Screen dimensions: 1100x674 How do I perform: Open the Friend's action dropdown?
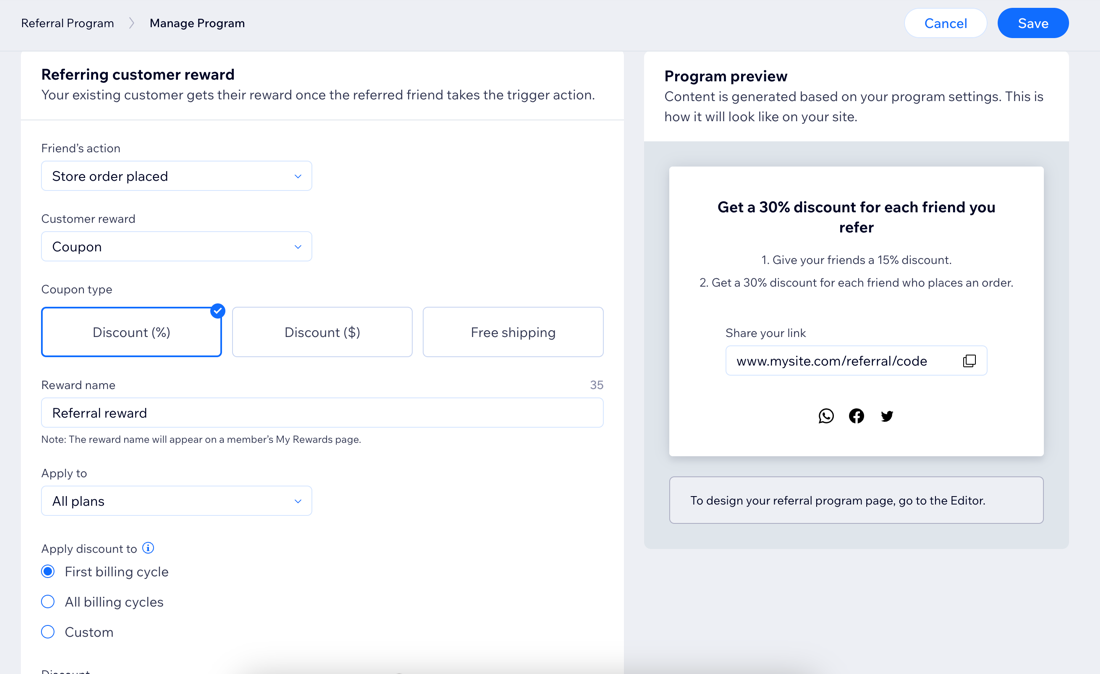click(176, 176)
